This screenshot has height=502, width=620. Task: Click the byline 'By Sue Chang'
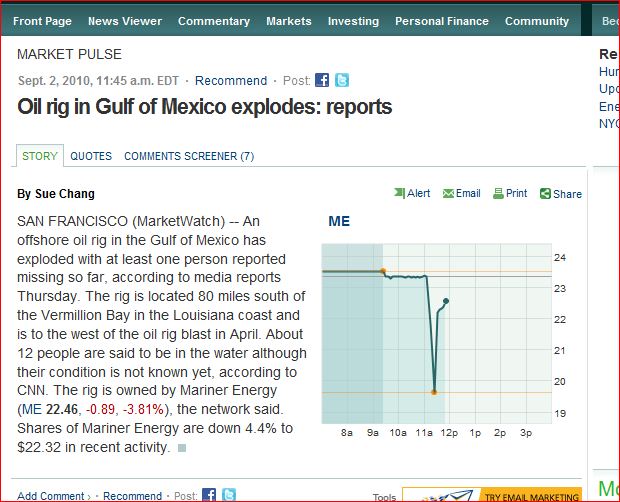pyautogui.click(x=56, y=194)
